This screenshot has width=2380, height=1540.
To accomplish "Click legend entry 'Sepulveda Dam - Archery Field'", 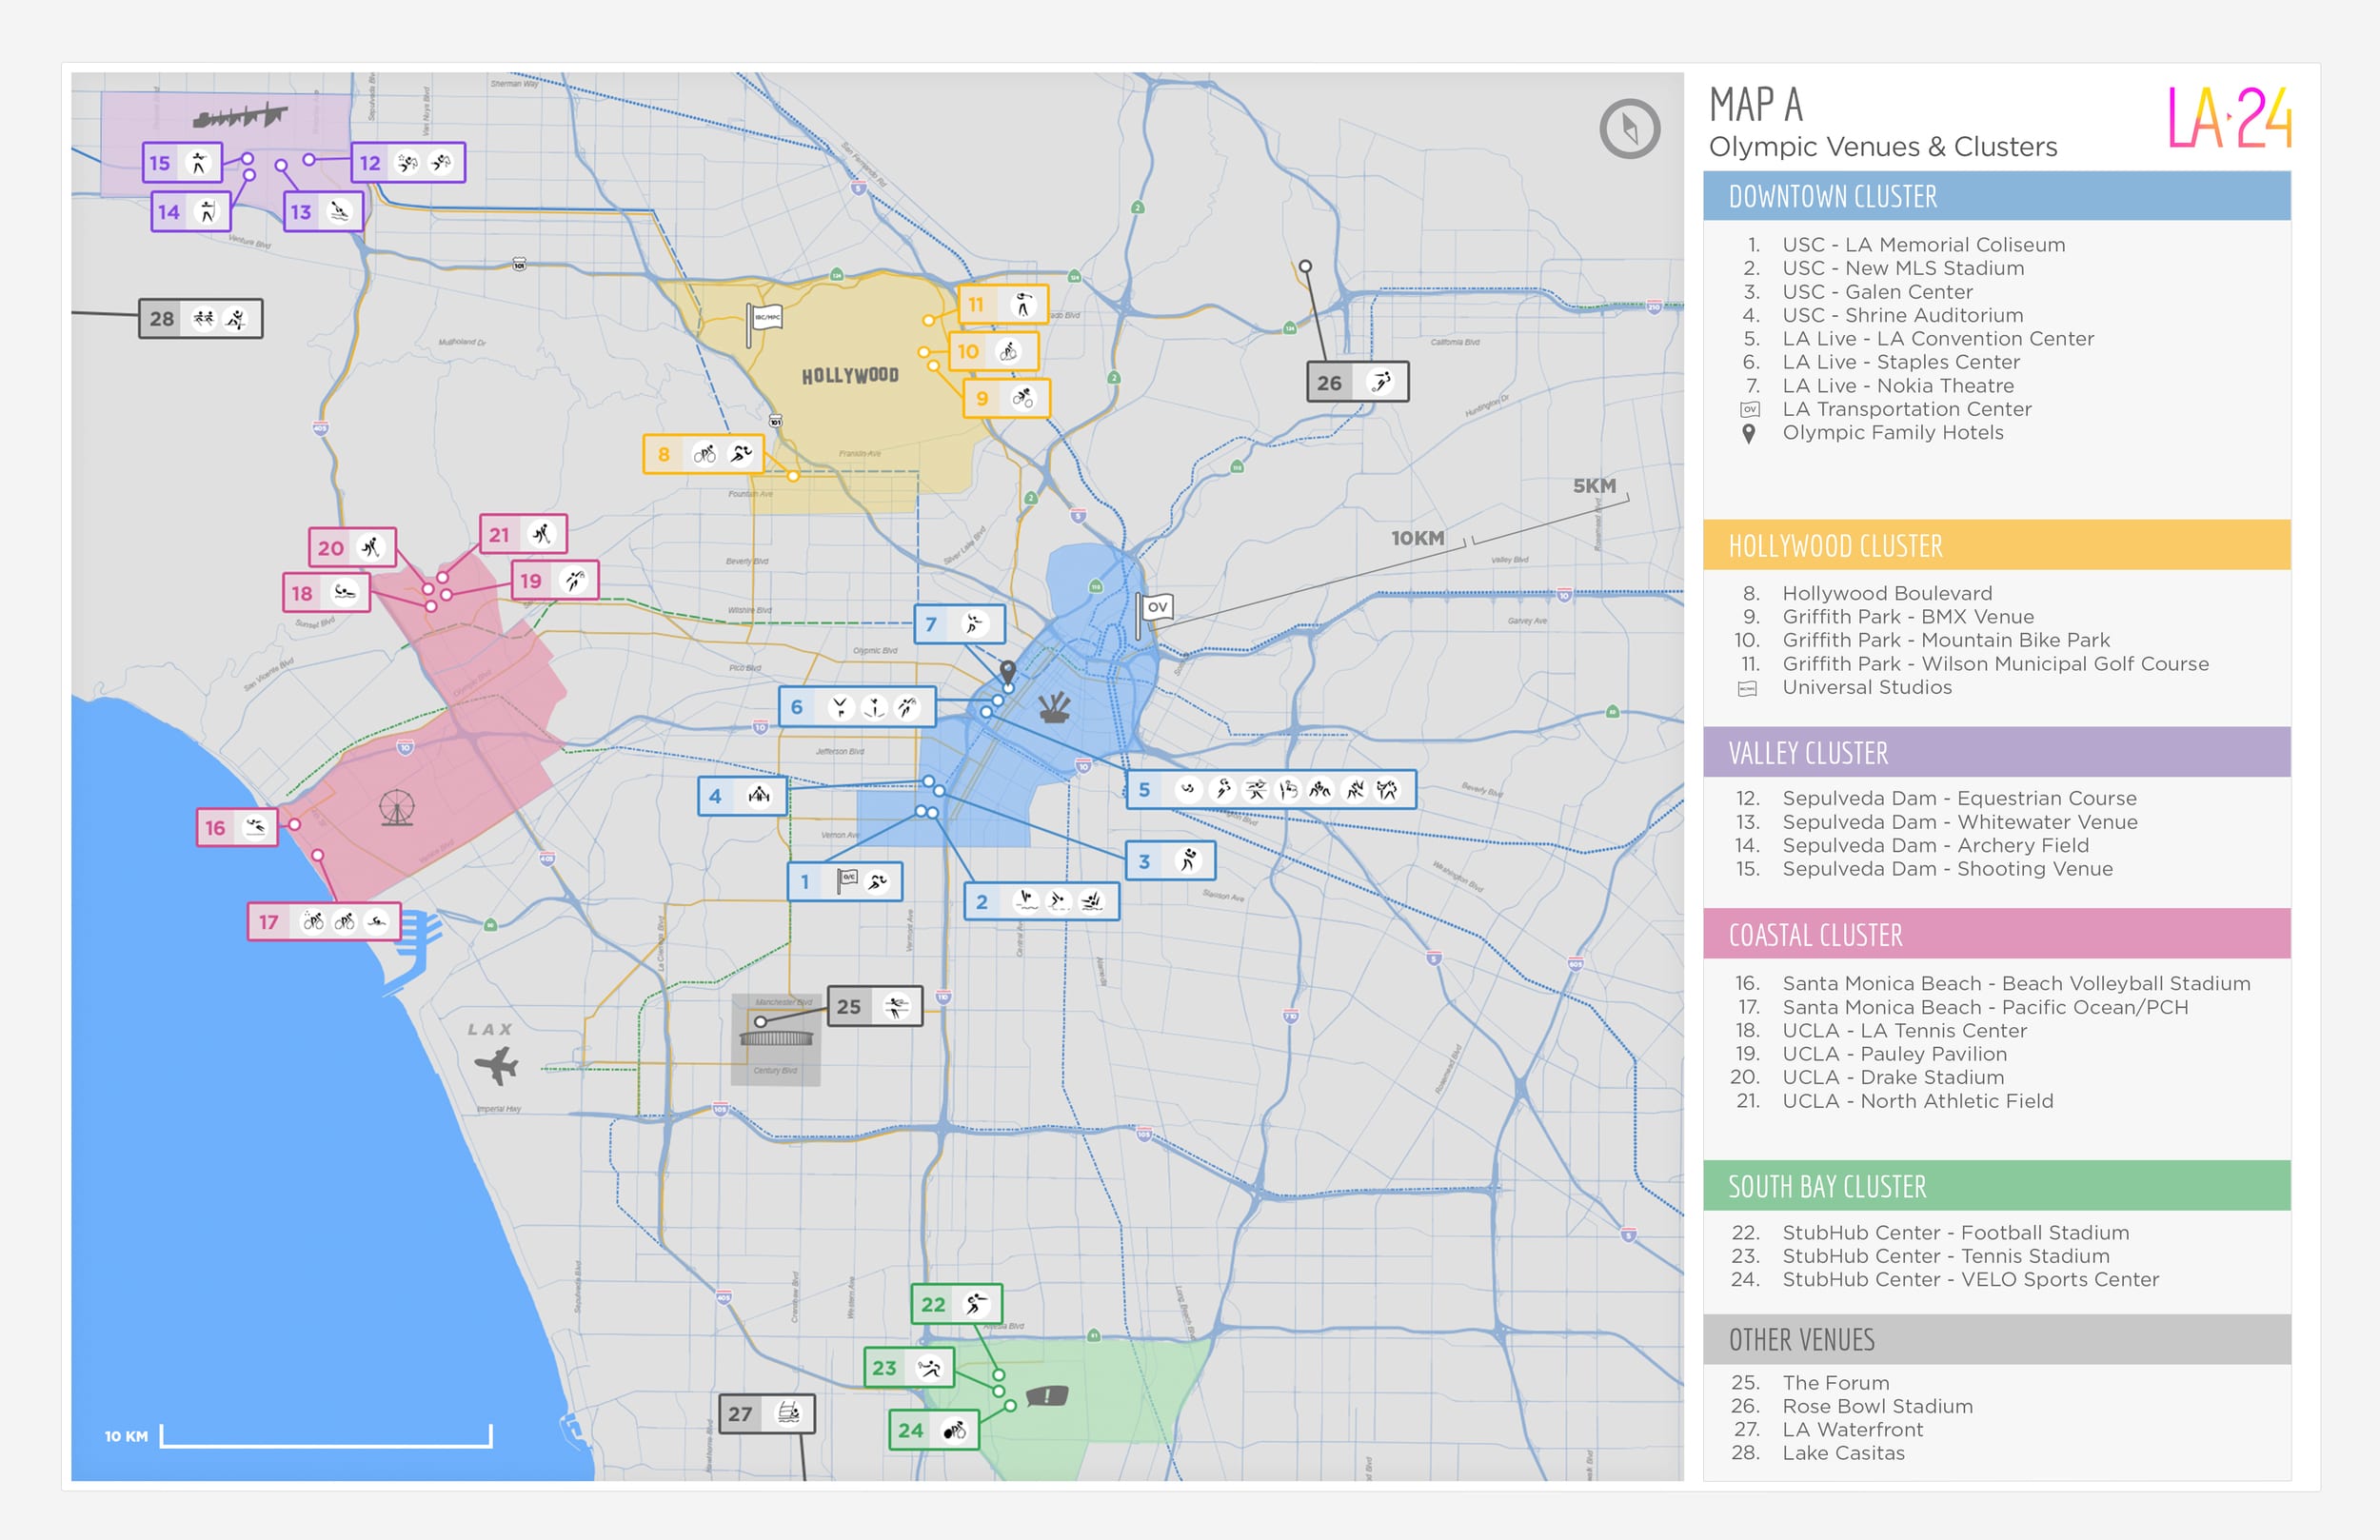I will point(1935,845).
